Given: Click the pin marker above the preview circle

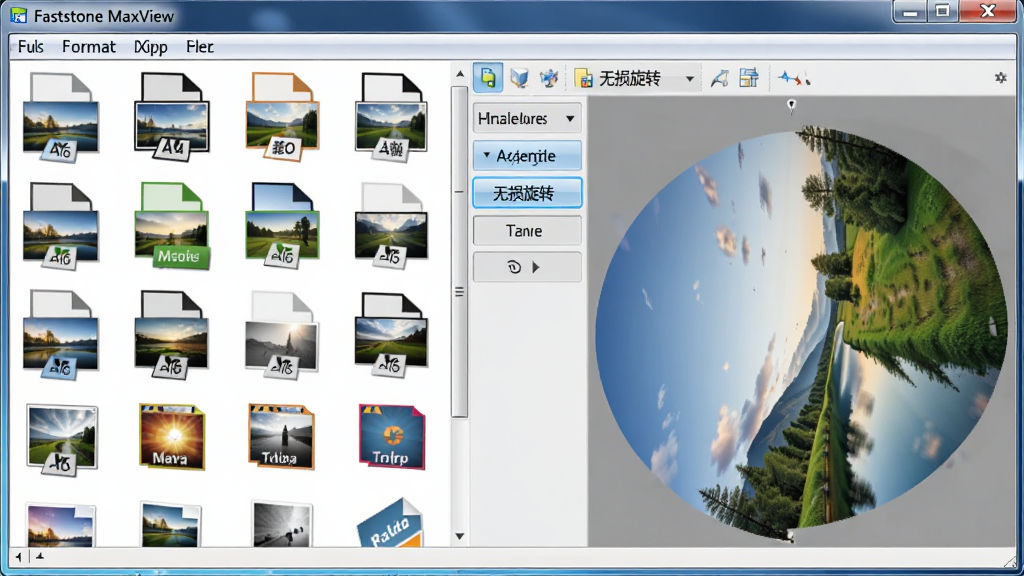Looking at the screenshot, I should (792, 105).
